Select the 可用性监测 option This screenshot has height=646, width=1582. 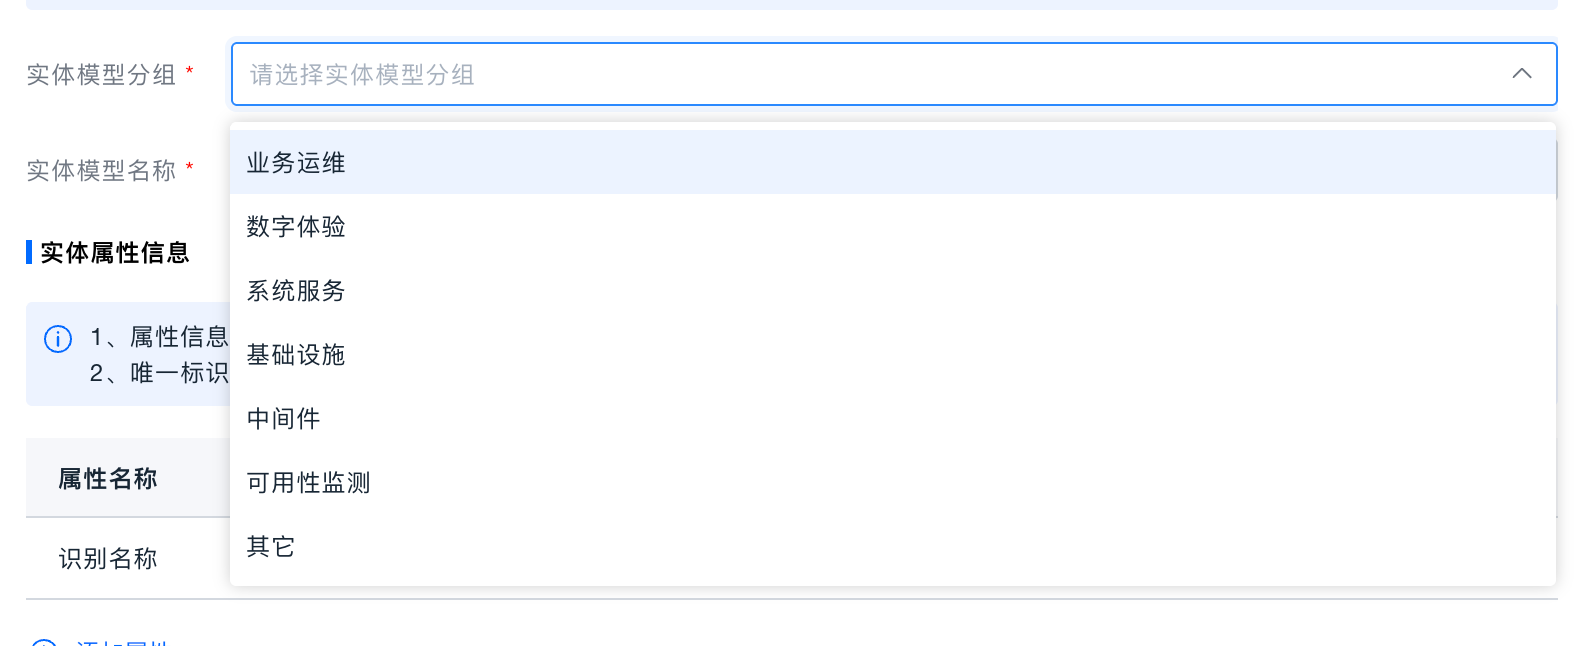pos(309,483)
